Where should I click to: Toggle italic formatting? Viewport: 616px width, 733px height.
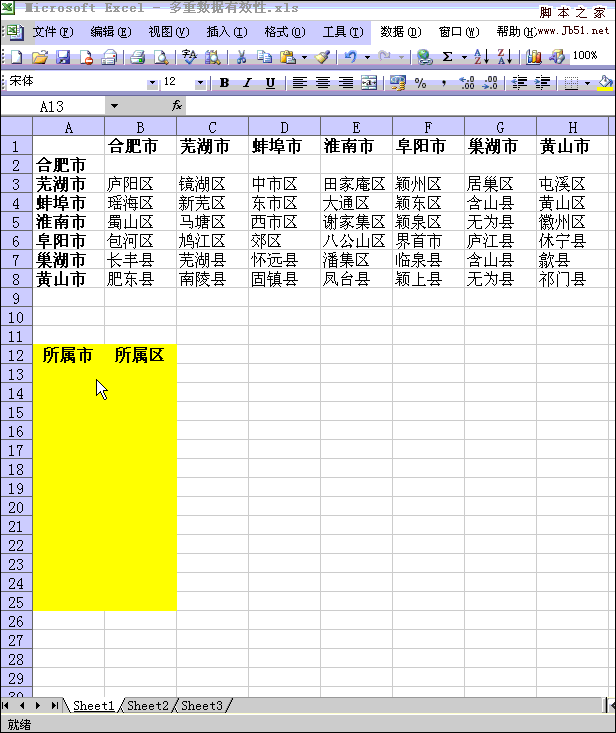pyautogui.click(x=247, y=83)
